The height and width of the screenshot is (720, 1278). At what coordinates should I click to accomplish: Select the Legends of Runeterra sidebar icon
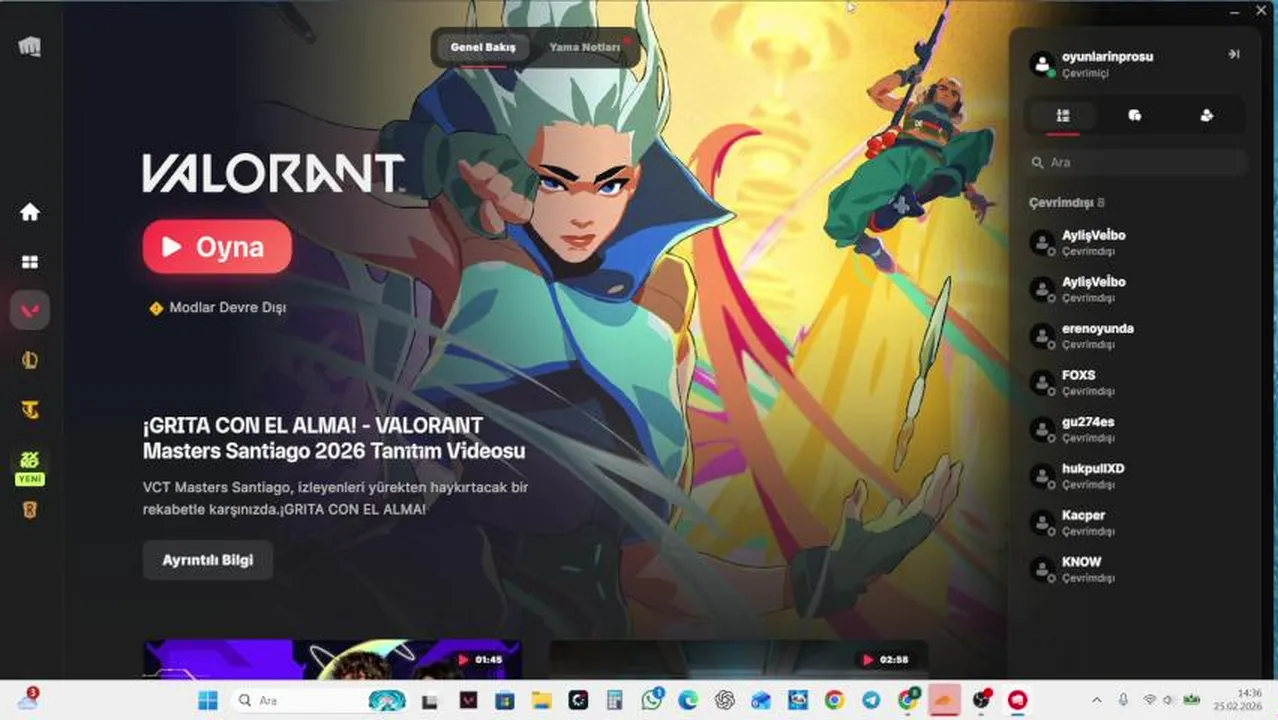30,510
